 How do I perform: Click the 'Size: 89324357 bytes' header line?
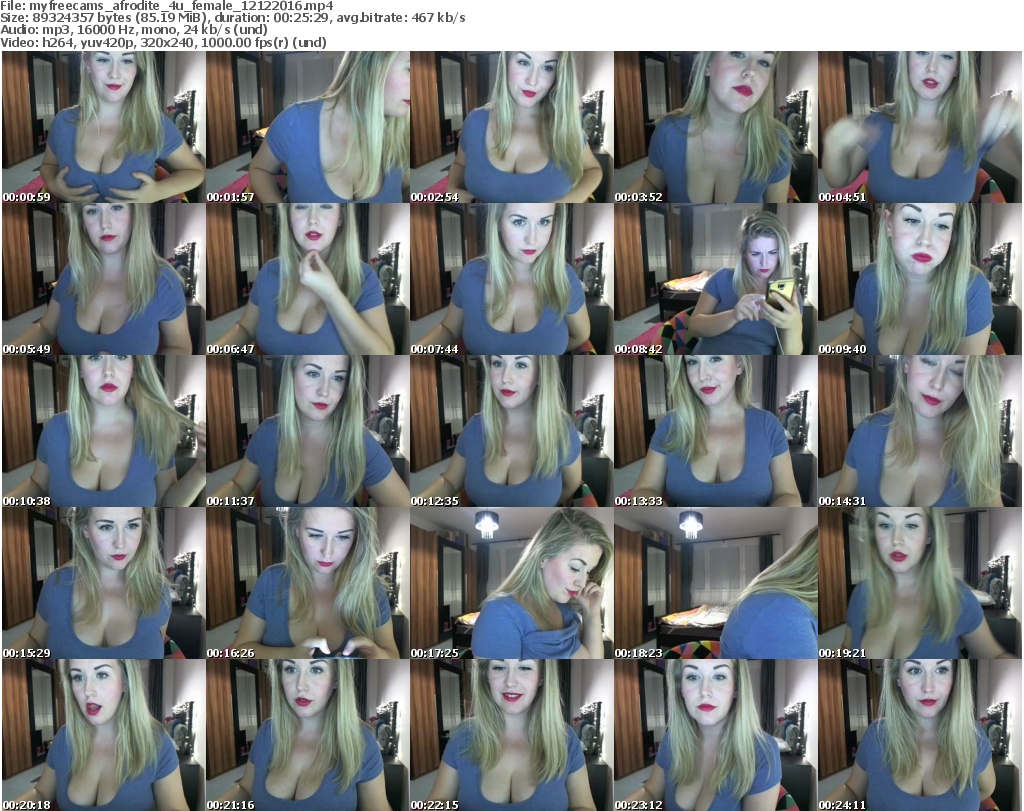(x=233, y=18)
